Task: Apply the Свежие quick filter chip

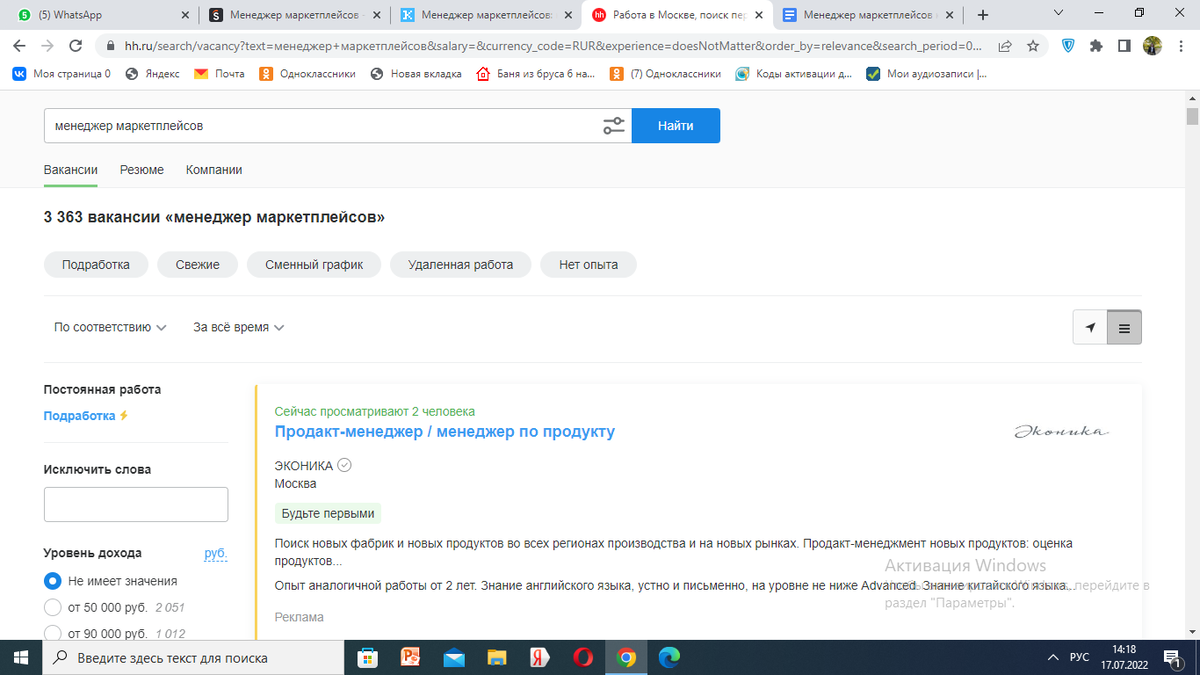Action: (x=198, y=265)
